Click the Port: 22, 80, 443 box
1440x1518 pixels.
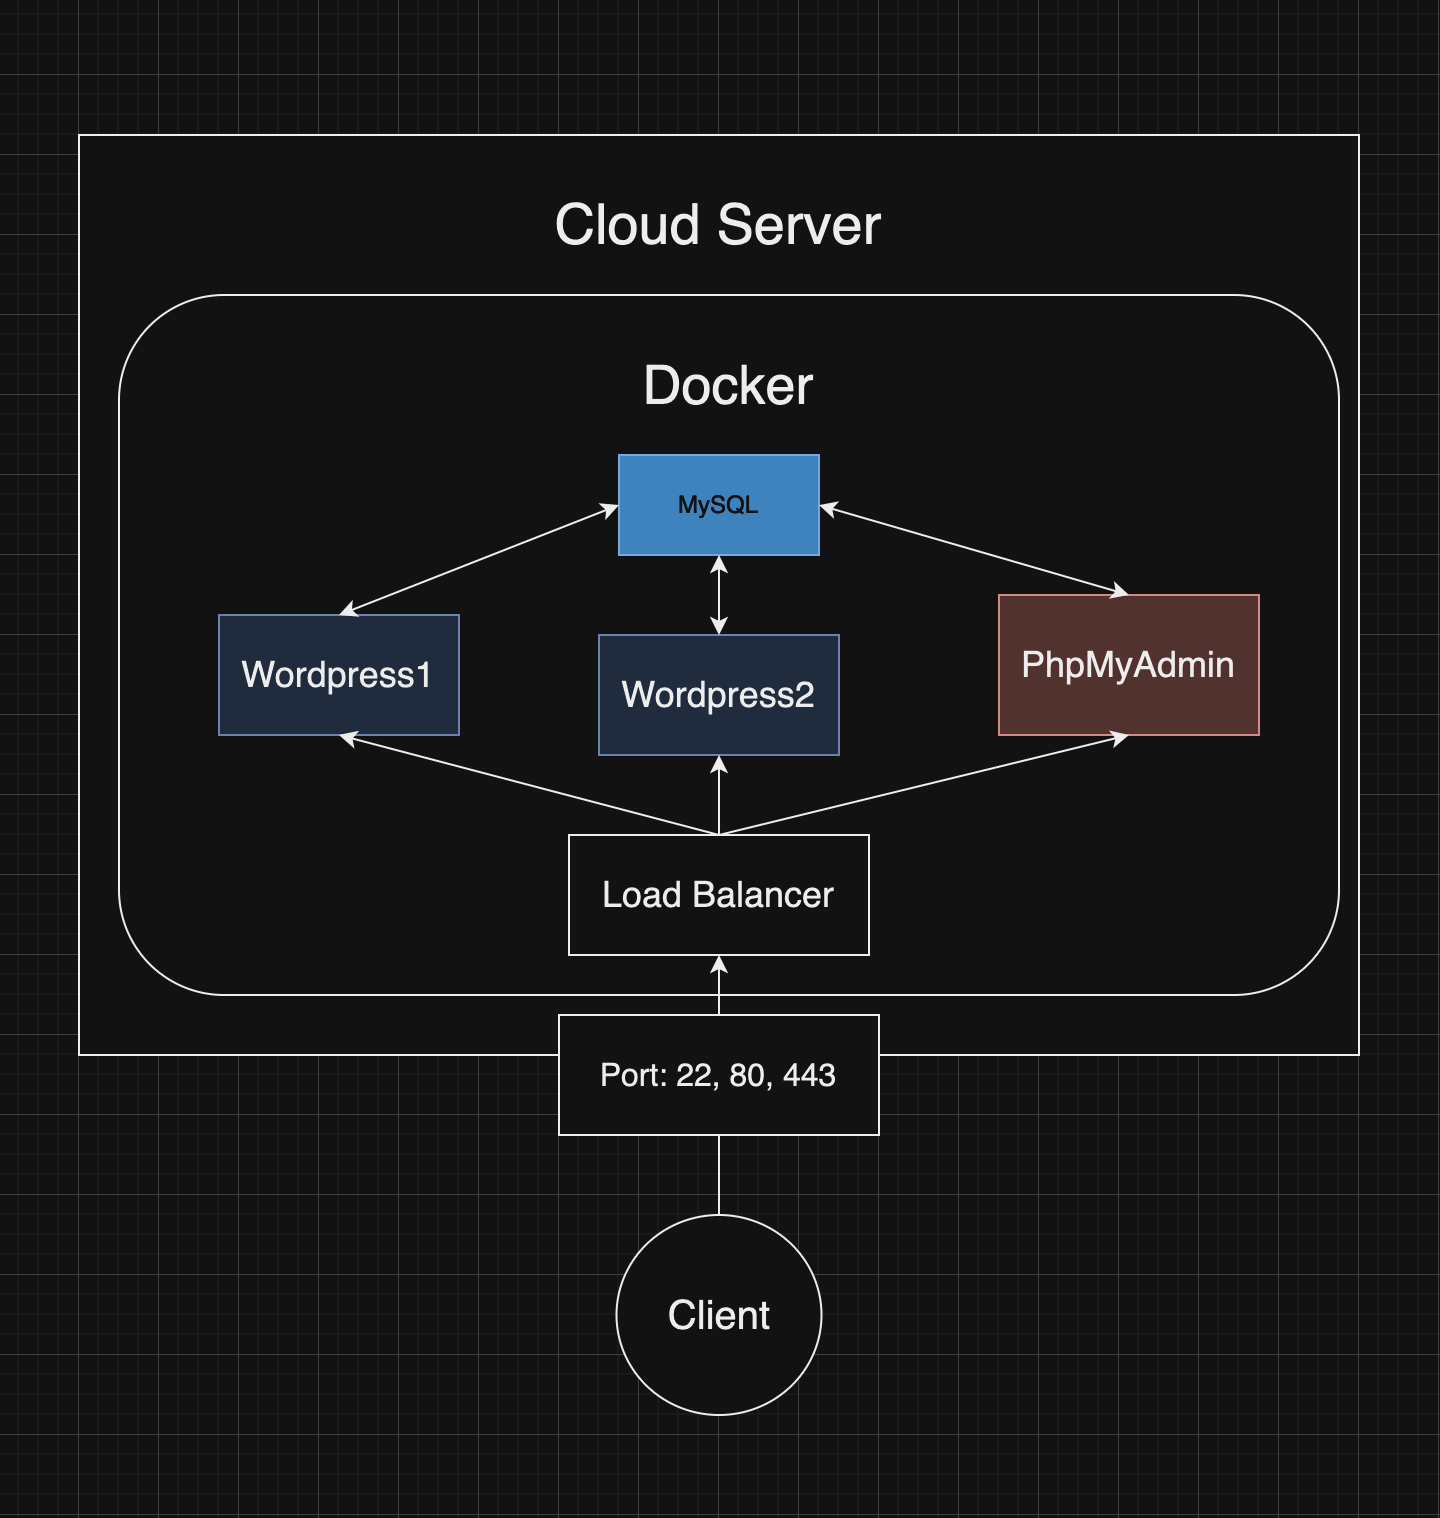click(718, 1076)
